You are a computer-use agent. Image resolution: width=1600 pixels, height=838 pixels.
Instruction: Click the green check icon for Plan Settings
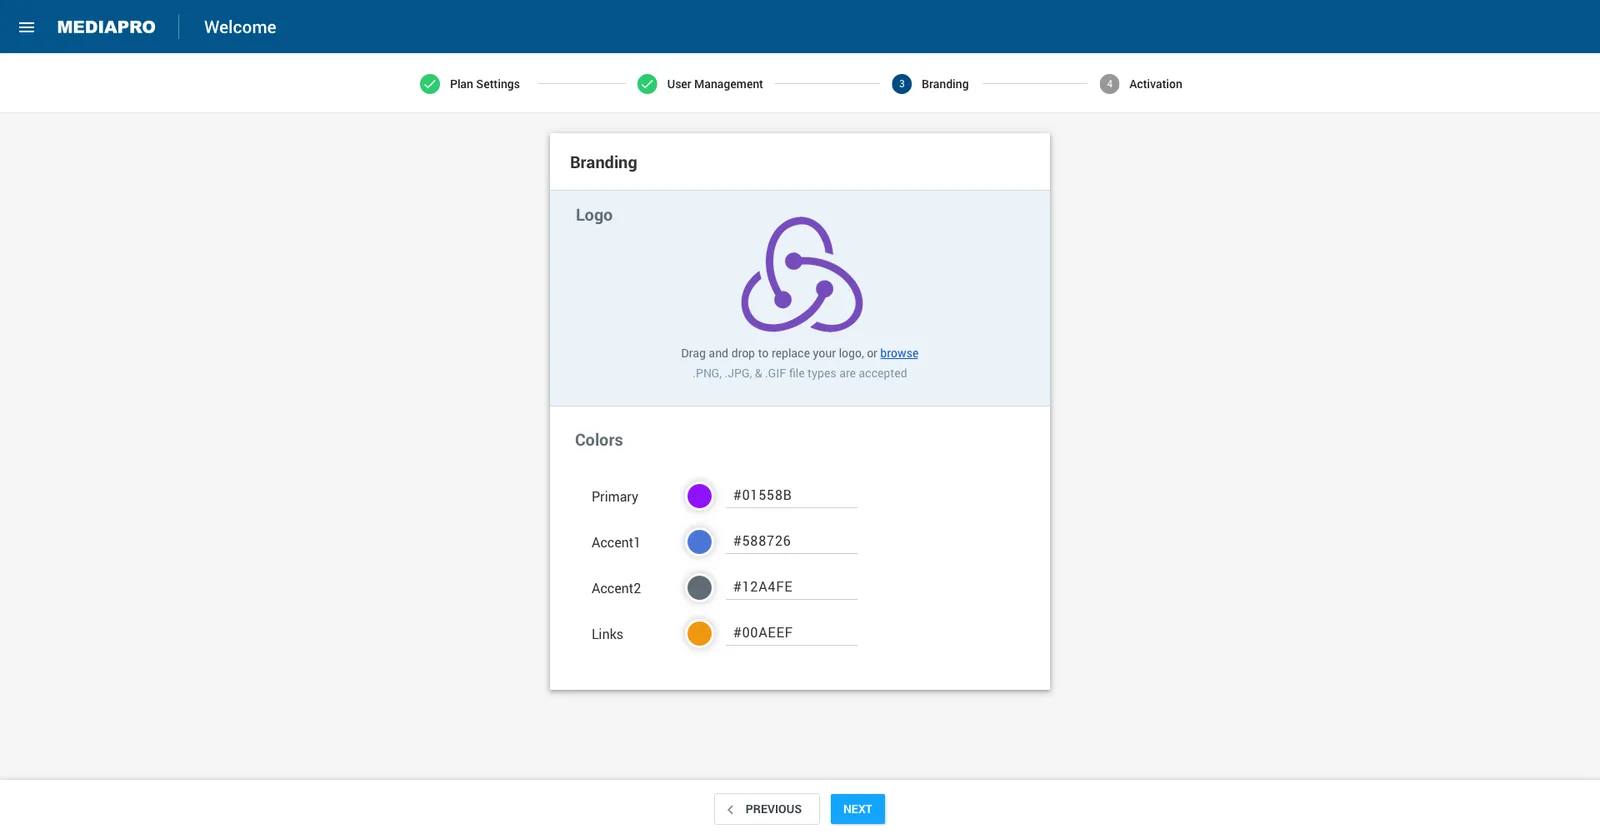click(x=430, y=84)
